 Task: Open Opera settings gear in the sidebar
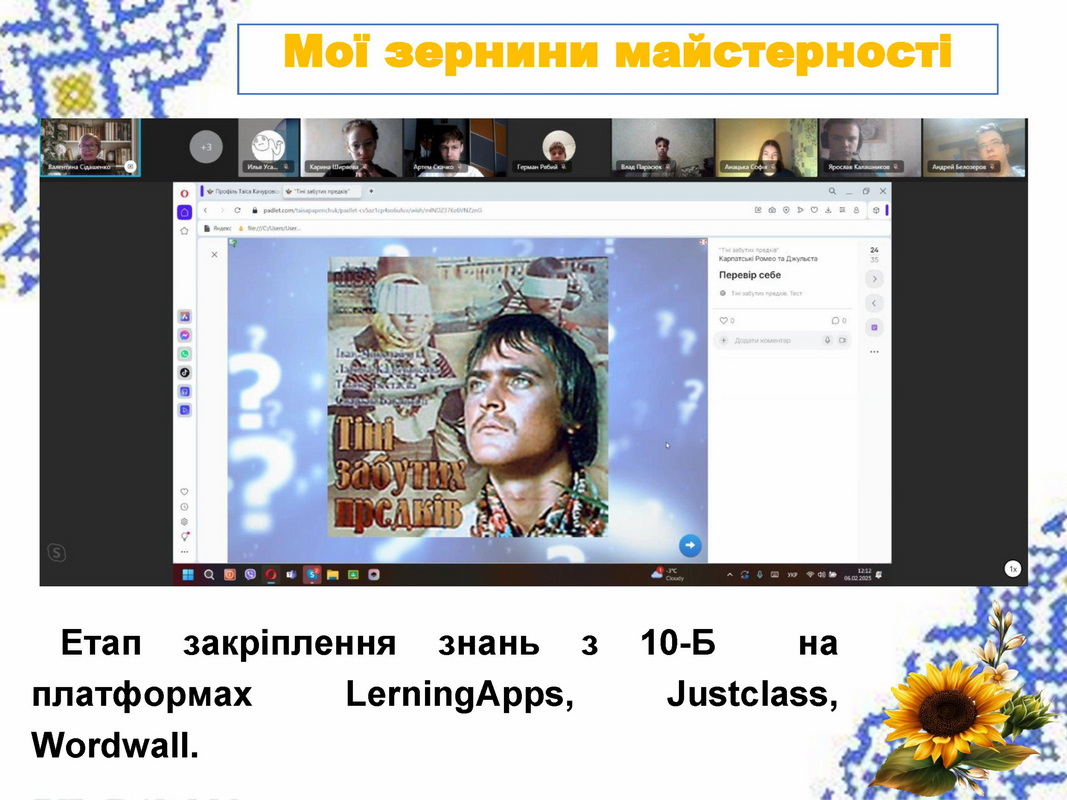pos(184,521)
